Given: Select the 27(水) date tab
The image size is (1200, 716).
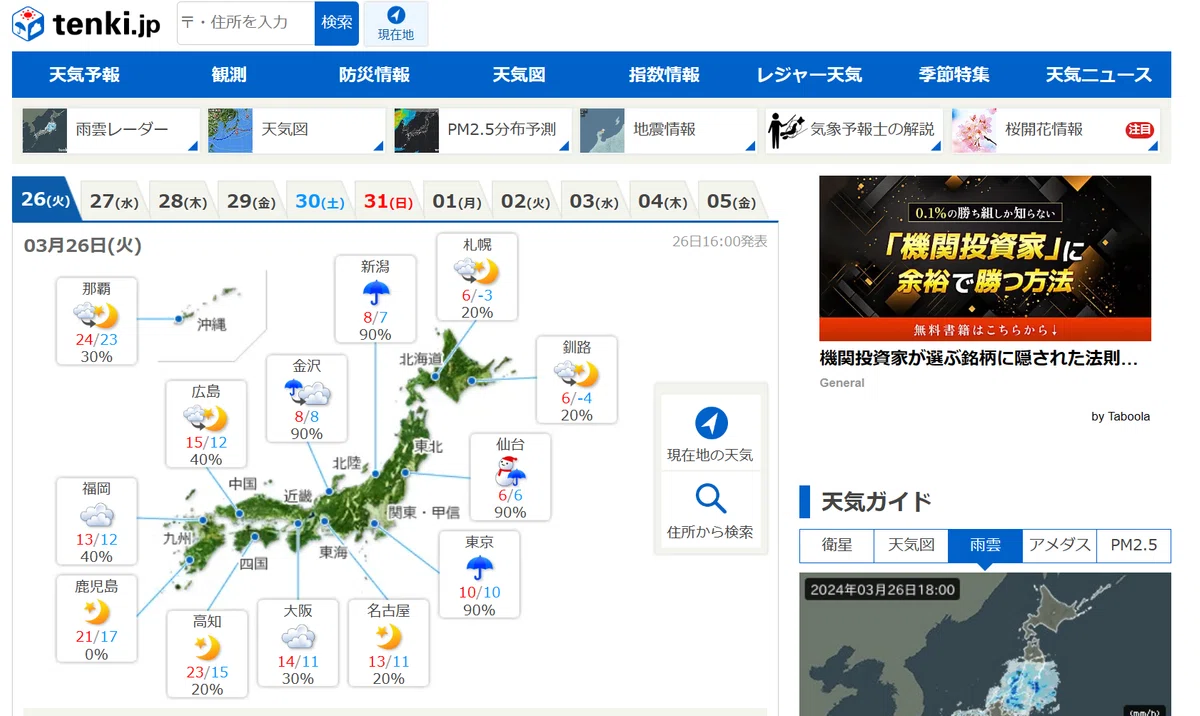Looking at the screenshot, I should point(114,201).
